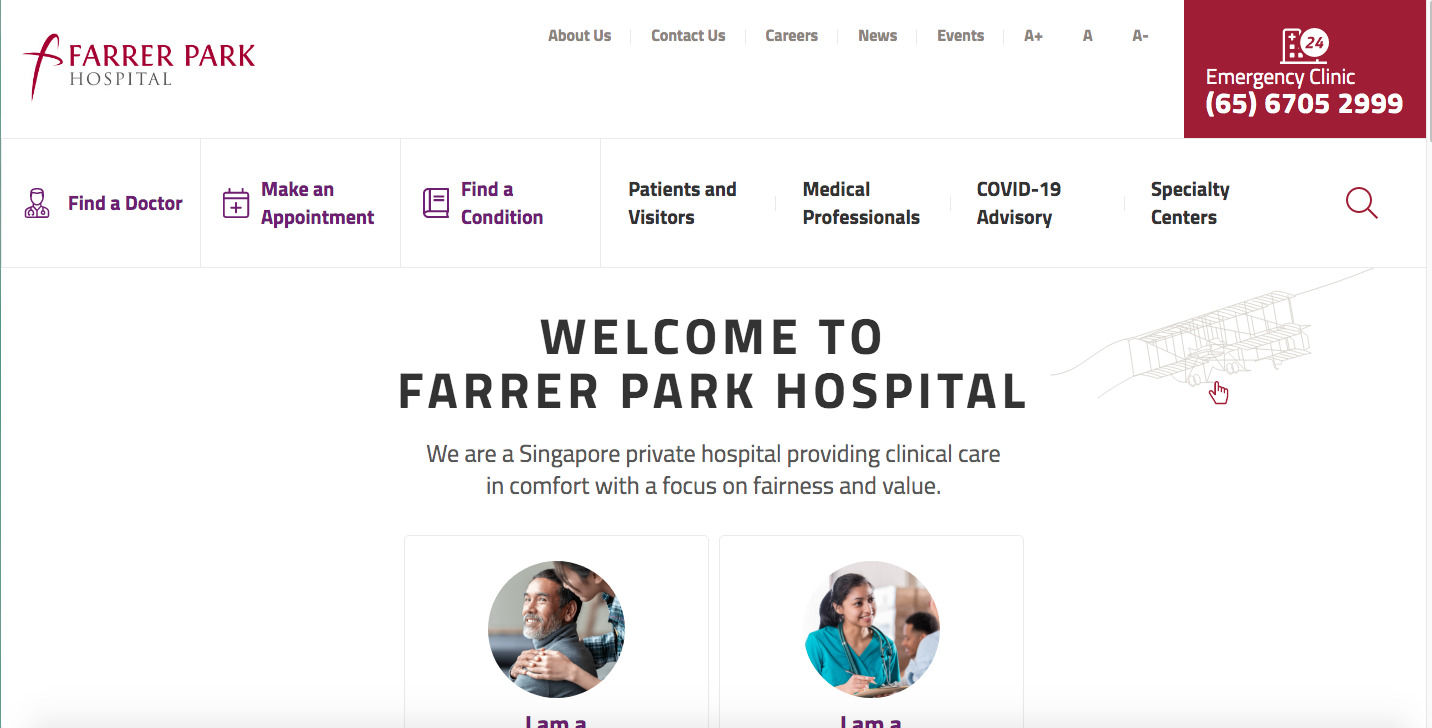Viewport: 1432px width, 728px height.
Task: Expand the Medical Professionals menu
Action: click(x=861, y=203)
